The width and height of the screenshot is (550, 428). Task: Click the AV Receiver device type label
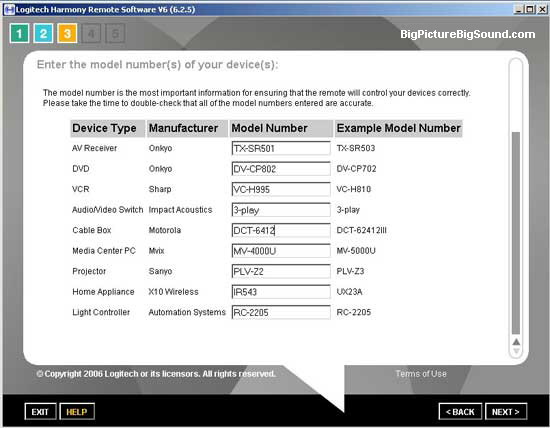tap(94, 148)
